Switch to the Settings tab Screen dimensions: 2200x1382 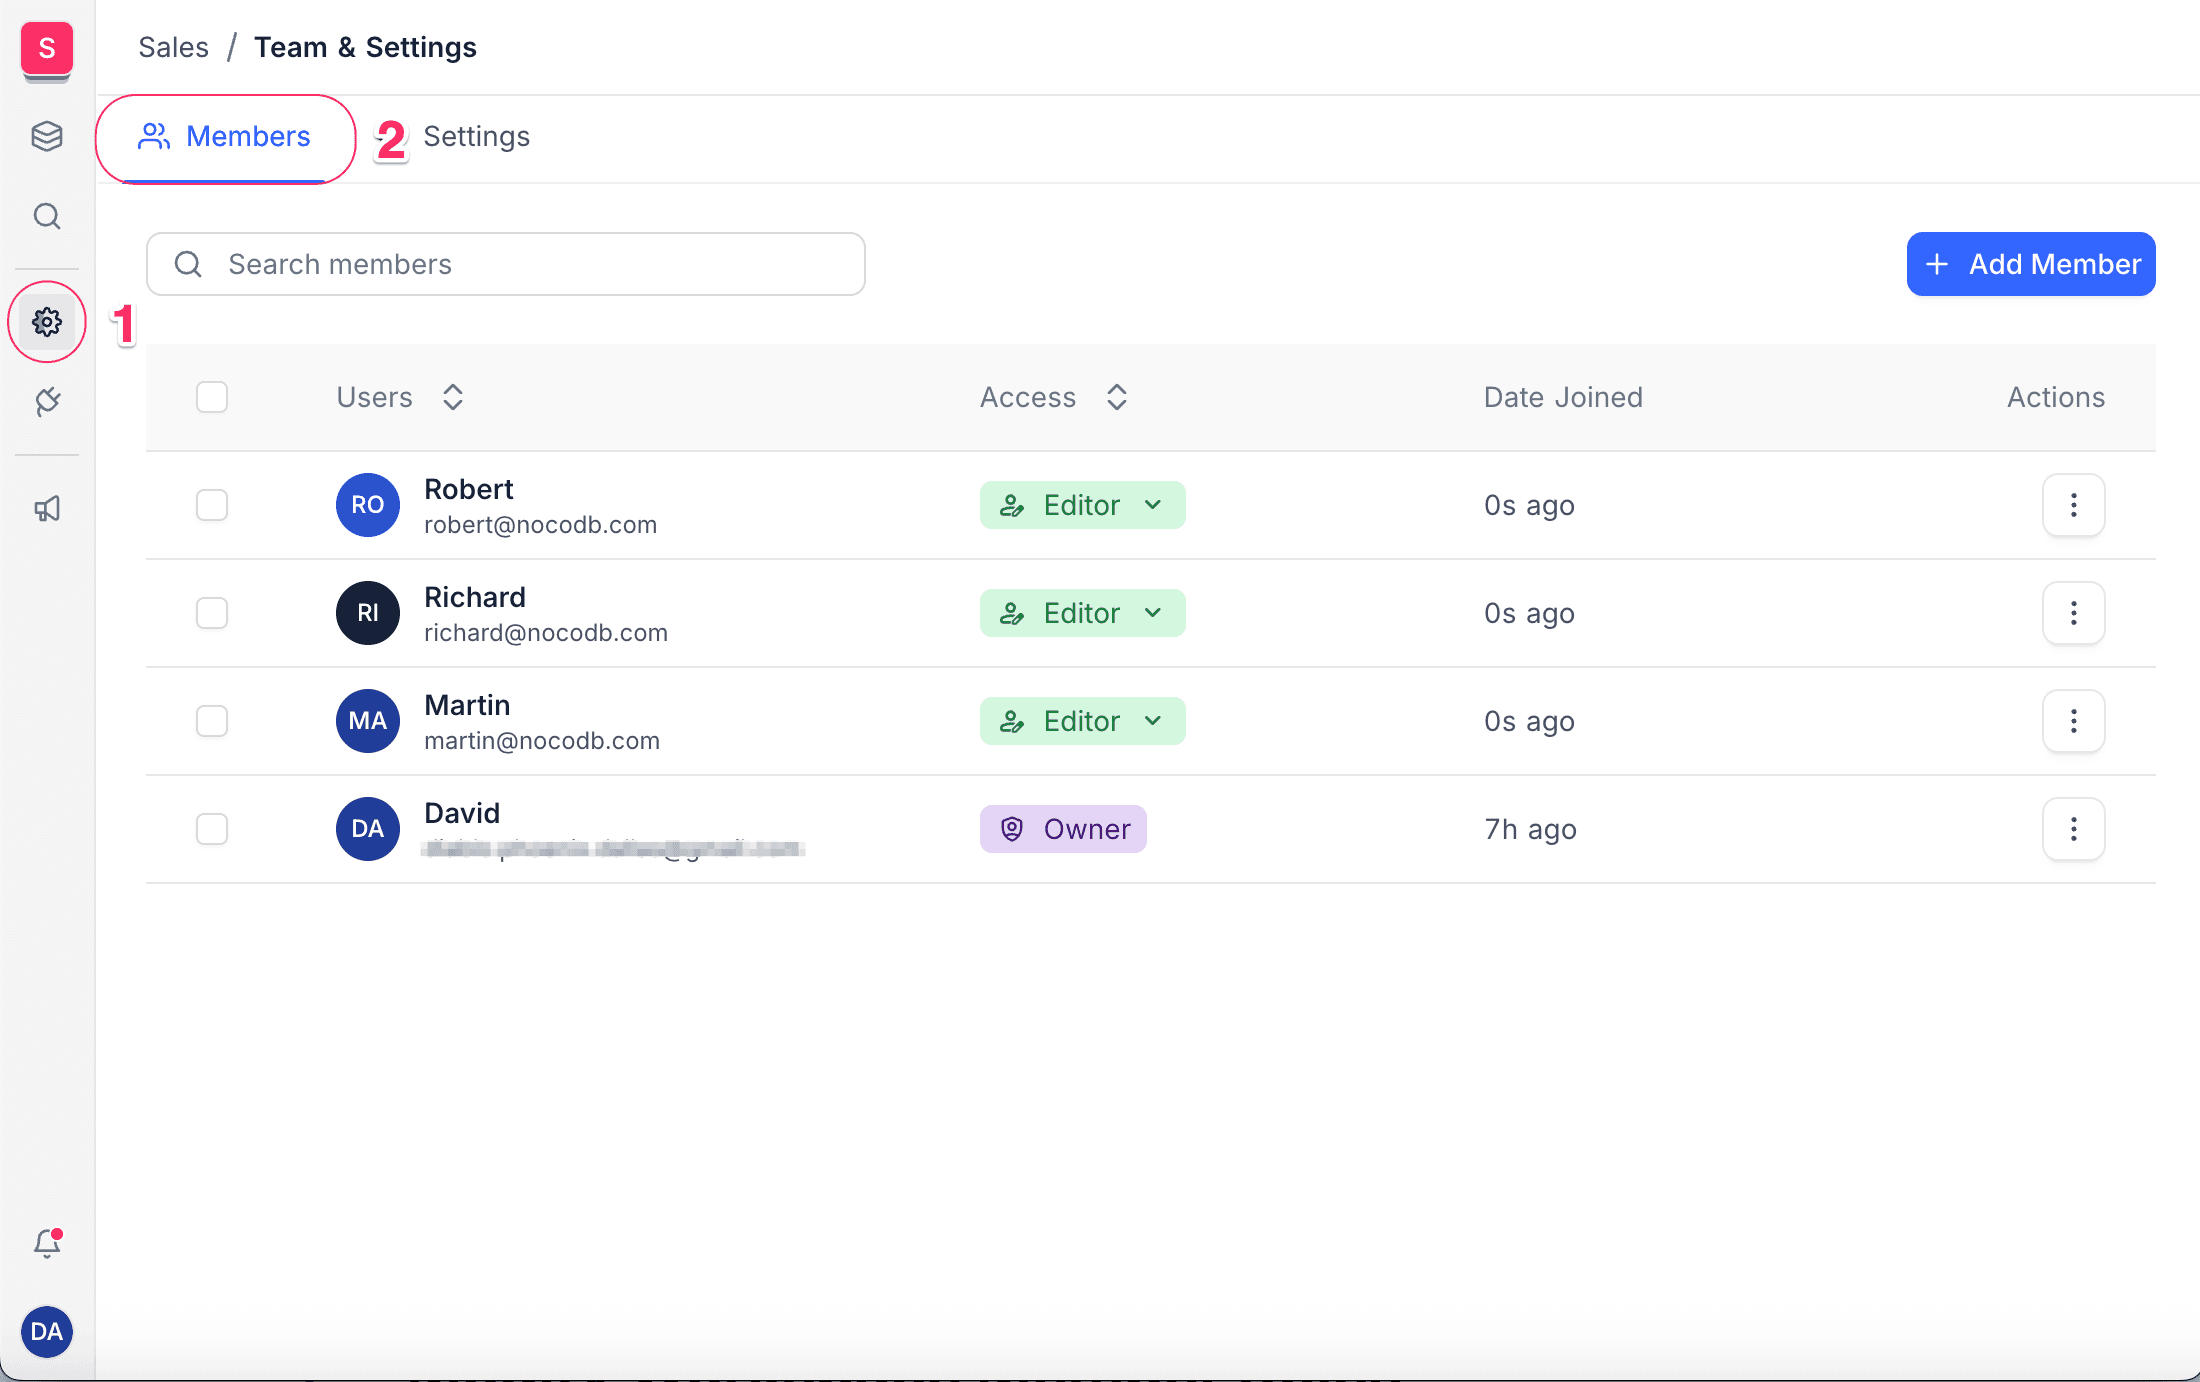[x=476, y=137]
